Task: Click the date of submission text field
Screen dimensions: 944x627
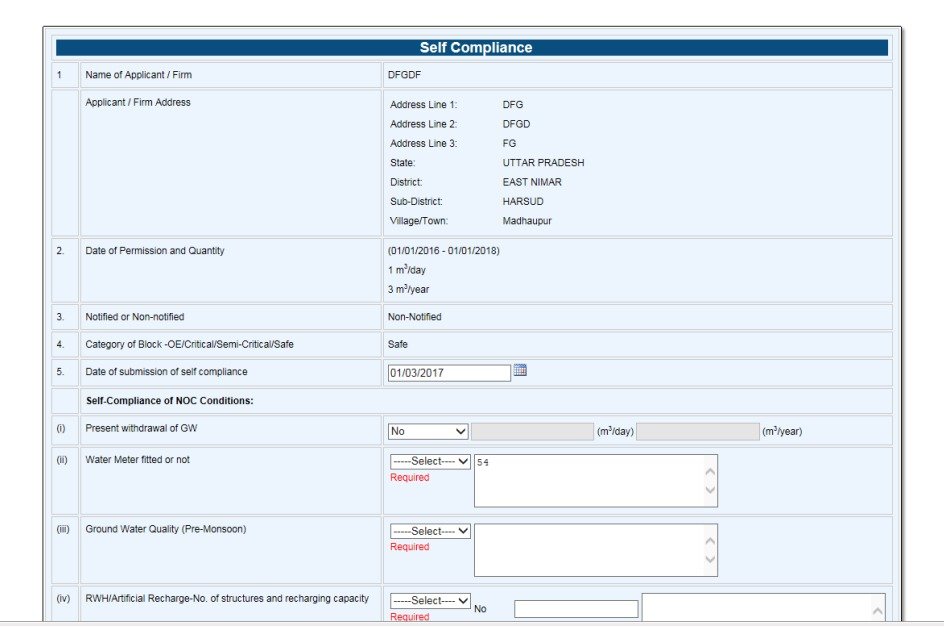Action: (448, 373)
